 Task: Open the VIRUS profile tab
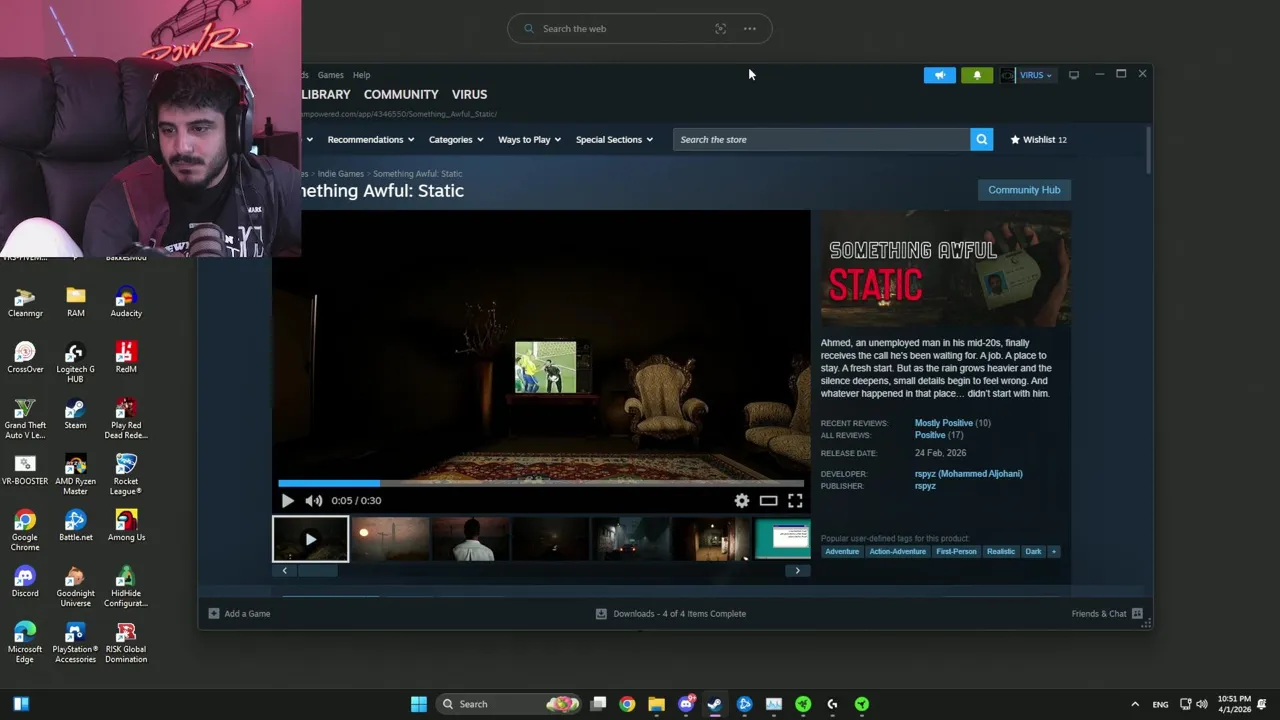(469, 94)
